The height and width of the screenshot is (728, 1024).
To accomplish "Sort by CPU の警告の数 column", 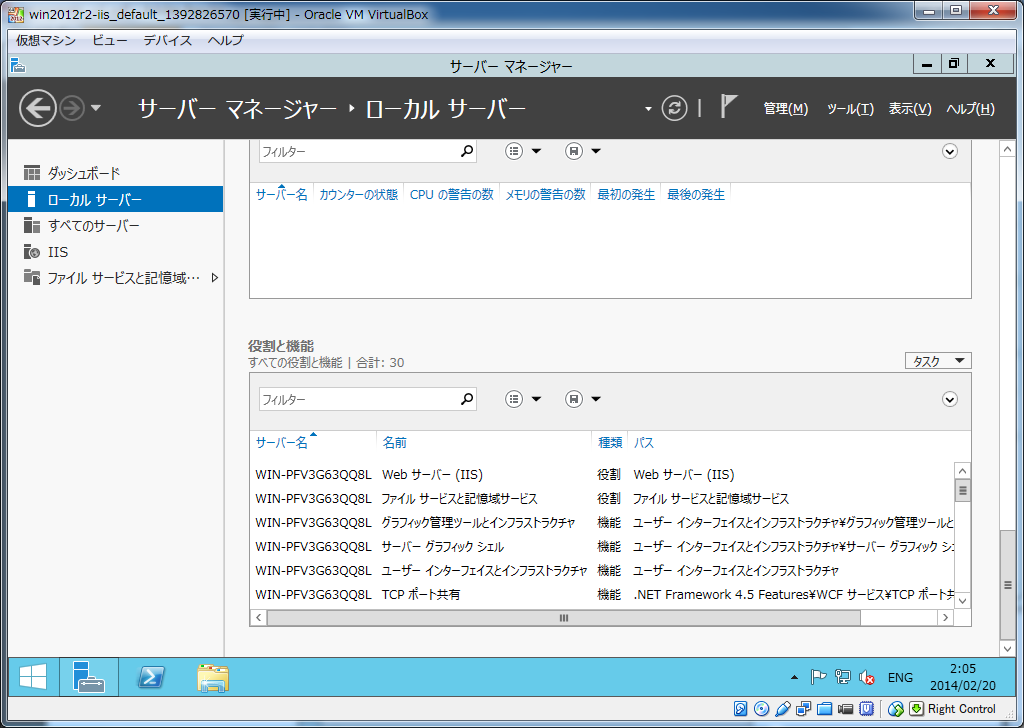I will click(x=451, y=195).
